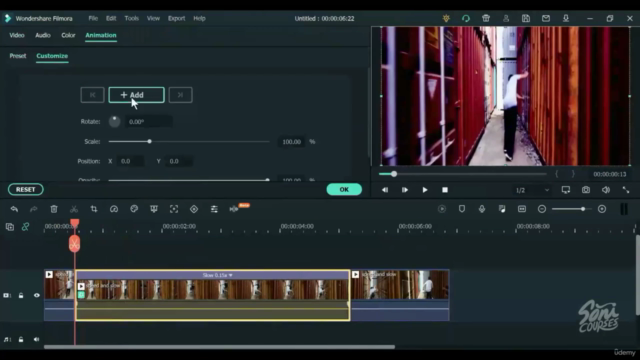Go to next keyframe button
Screen dimensions: 640x360
tap(180, 95)
